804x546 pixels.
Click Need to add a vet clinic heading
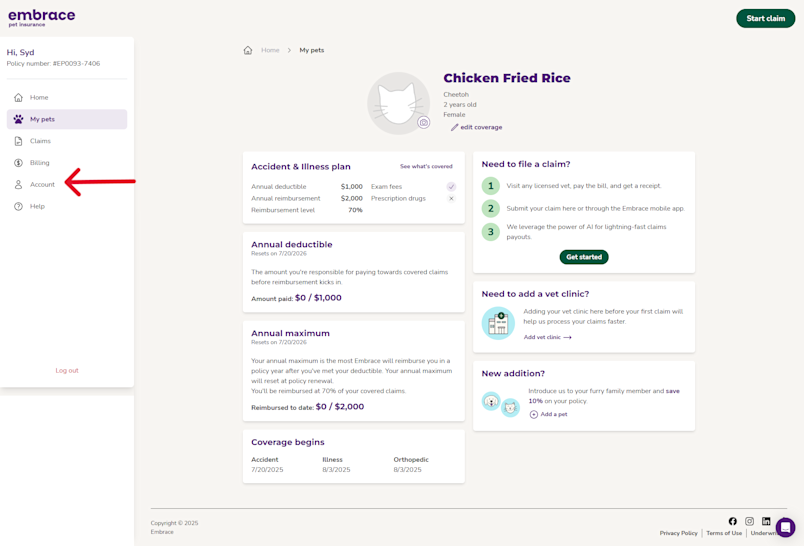click(535, 294)
